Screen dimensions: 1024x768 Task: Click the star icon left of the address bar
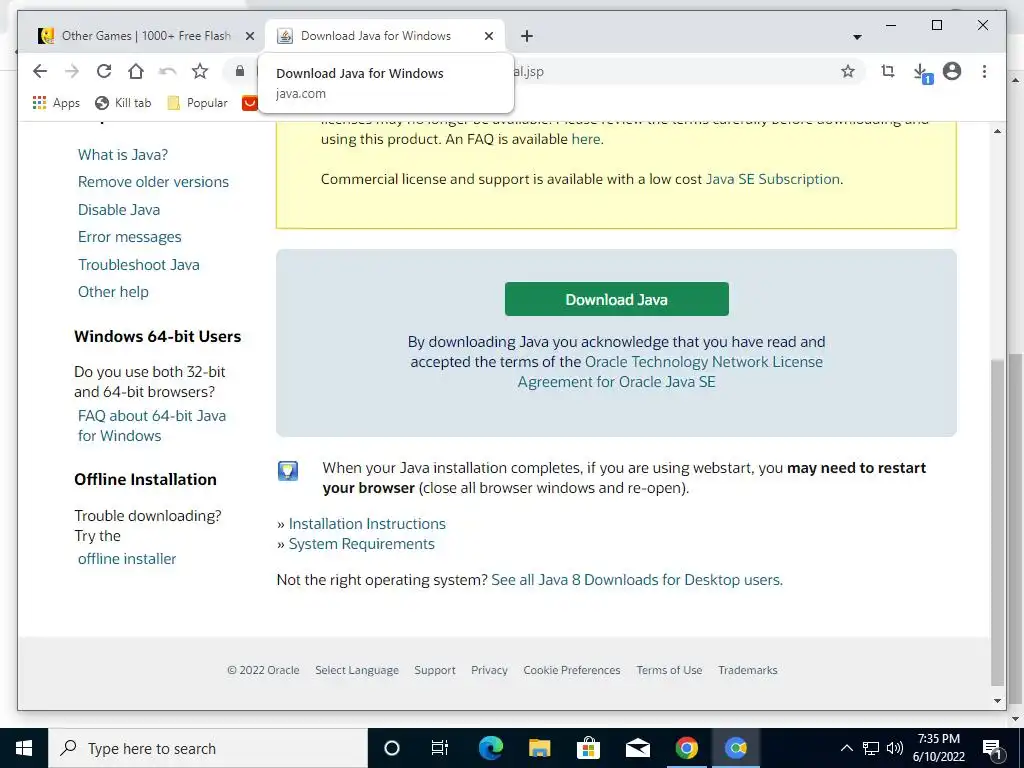(200, 71)
